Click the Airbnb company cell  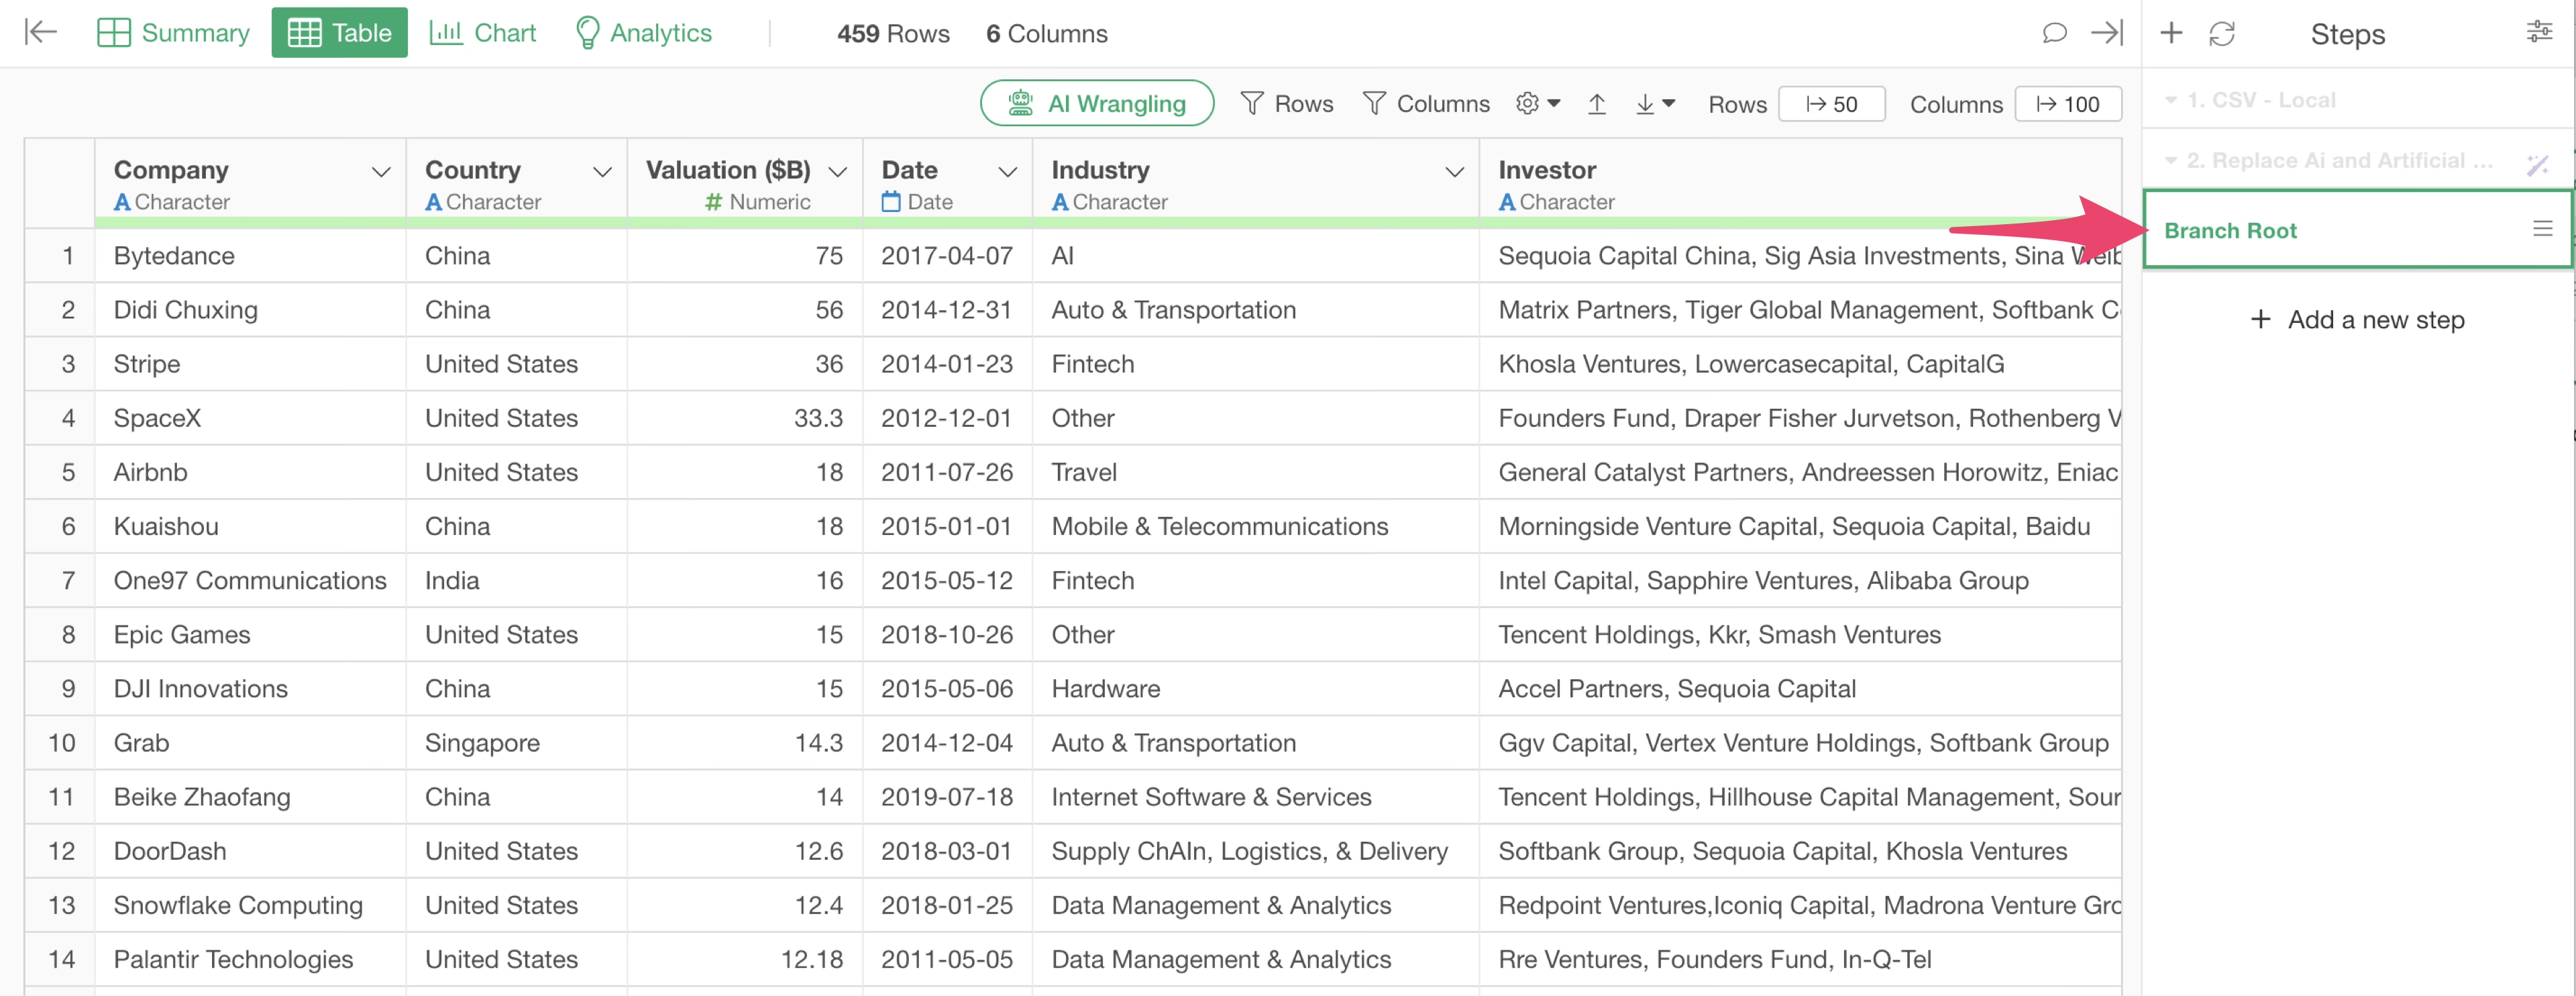250,472
